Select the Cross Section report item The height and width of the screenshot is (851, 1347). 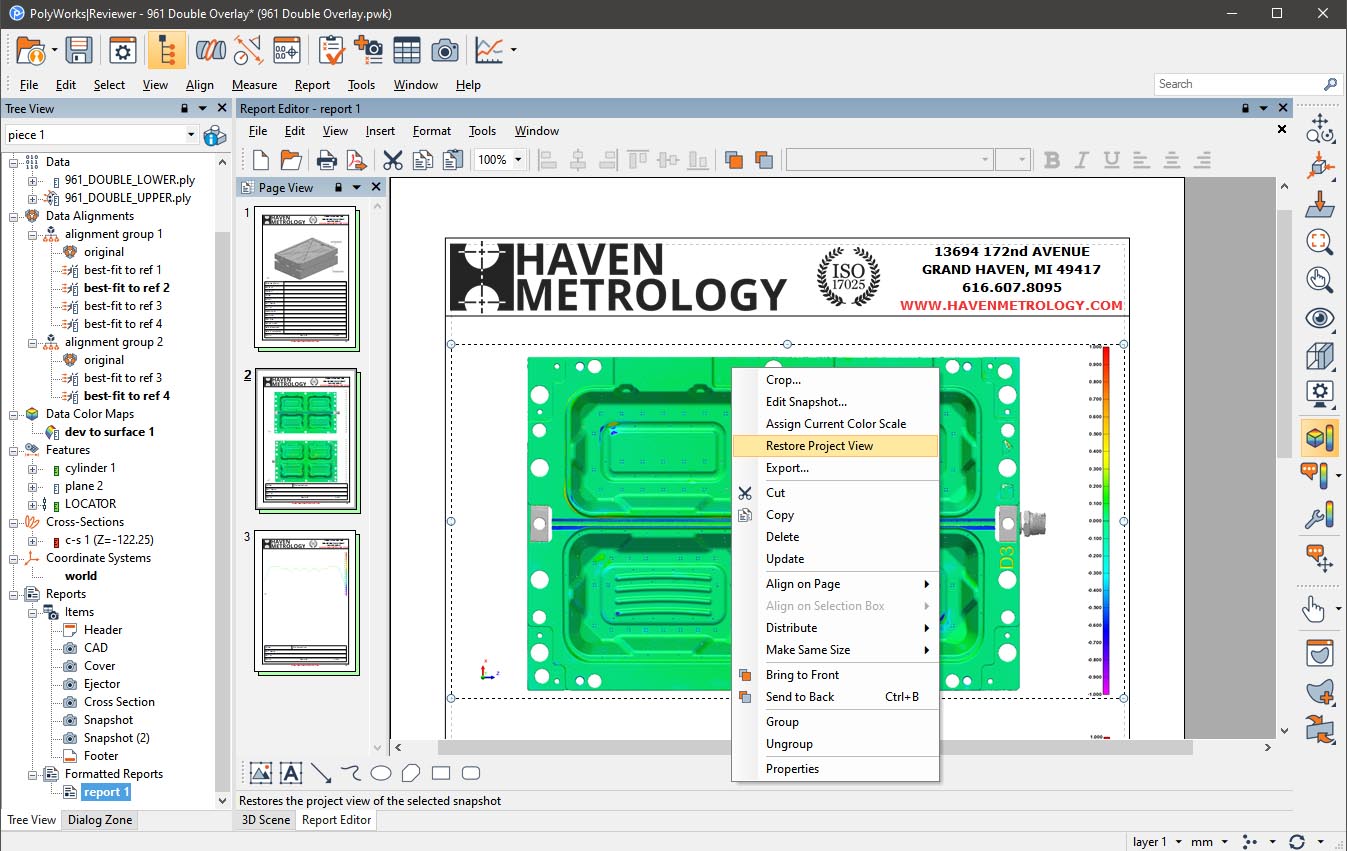pos(119,702)
